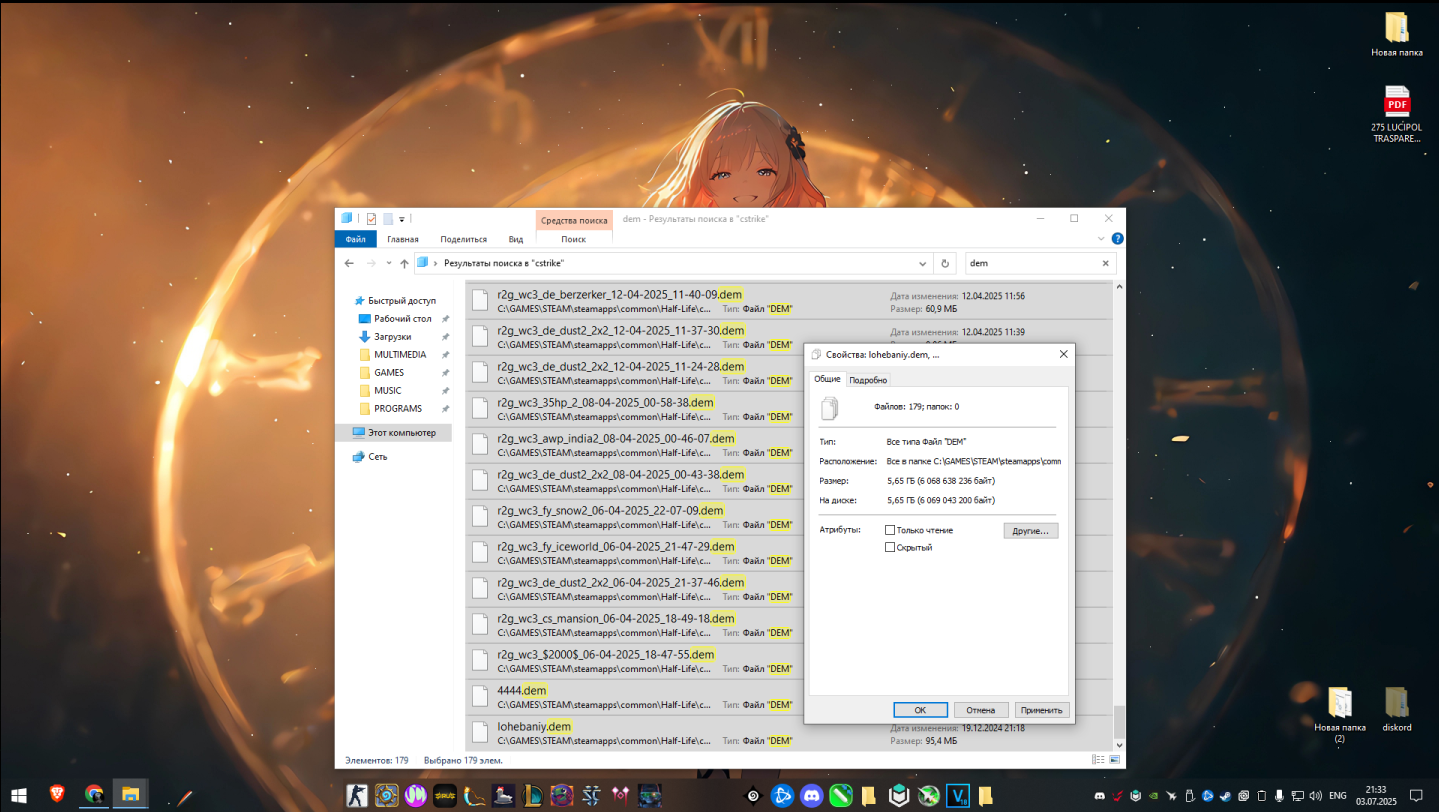This screenshot has height=812, width=1439.
Task: Select file r2g_wc3_awp_india2_08-04-2025_00-46-07.dem
Action: [634, 445]
